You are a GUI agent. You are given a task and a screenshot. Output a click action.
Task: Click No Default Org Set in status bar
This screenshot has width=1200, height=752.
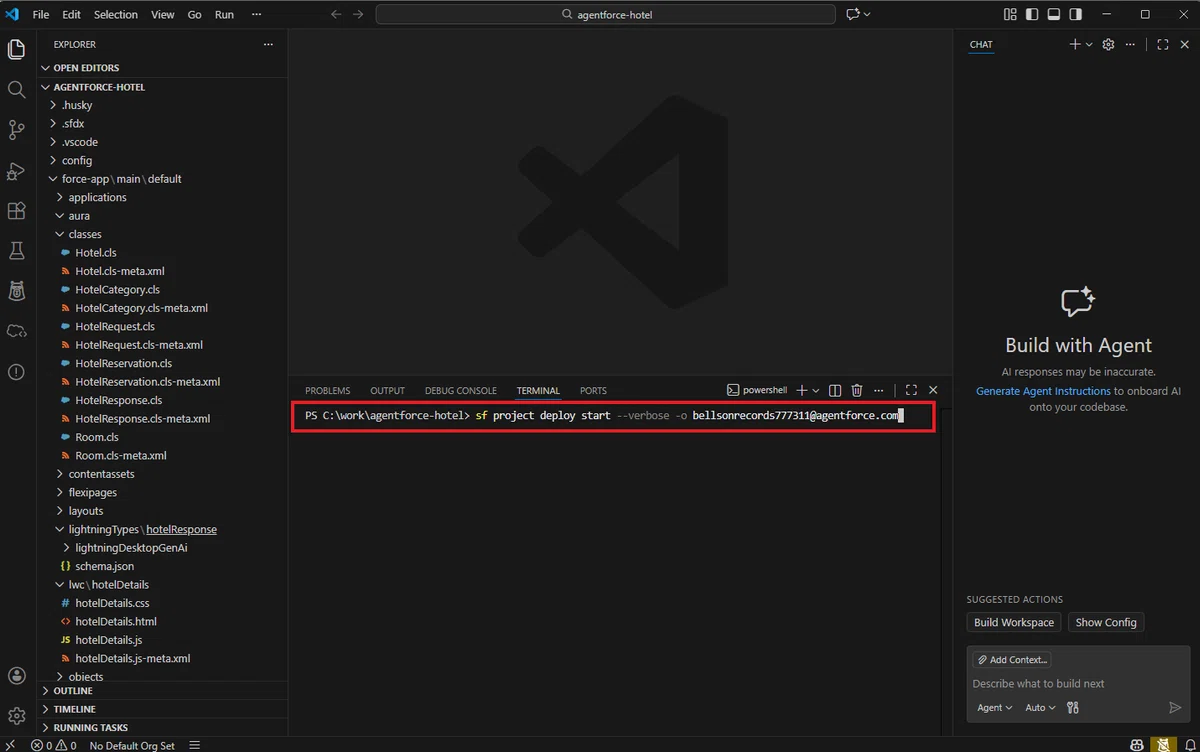click(x=132, y=745)
